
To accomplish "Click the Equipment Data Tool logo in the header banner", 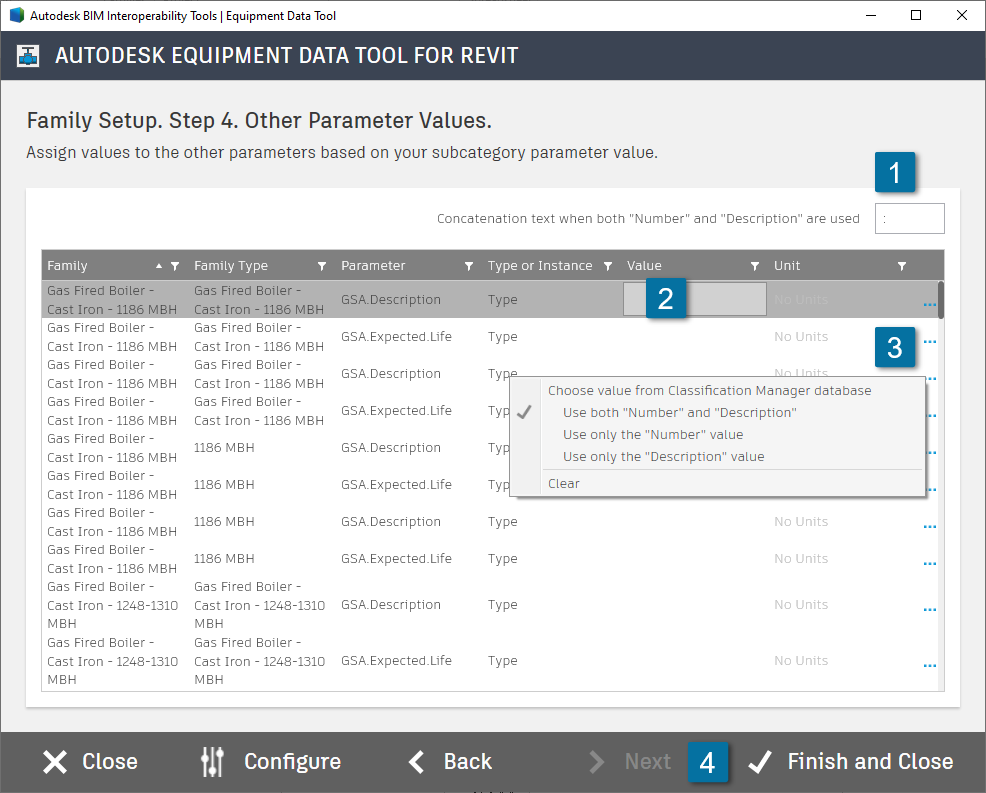I will pyautogui.click(x=27, y=55).
